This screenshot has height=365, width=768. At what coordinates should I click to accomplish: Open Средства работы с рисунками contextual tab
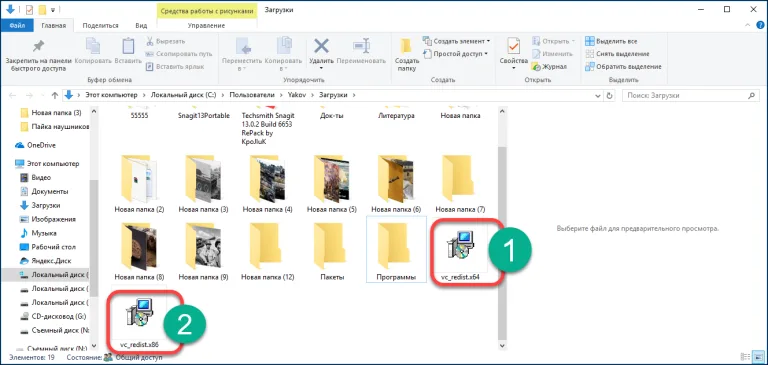(207, 10)
